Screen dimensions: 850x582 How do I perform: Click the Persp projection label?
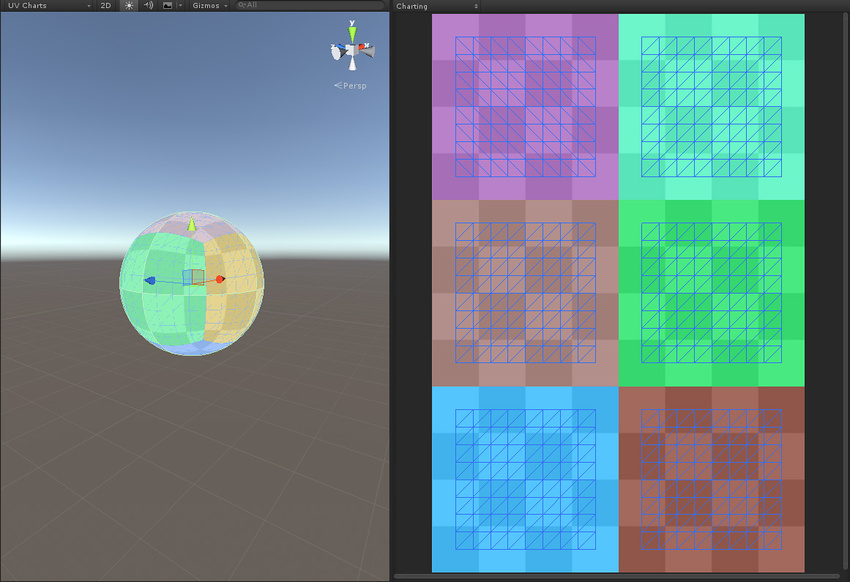pyautogui.click(x=354, y=86)
